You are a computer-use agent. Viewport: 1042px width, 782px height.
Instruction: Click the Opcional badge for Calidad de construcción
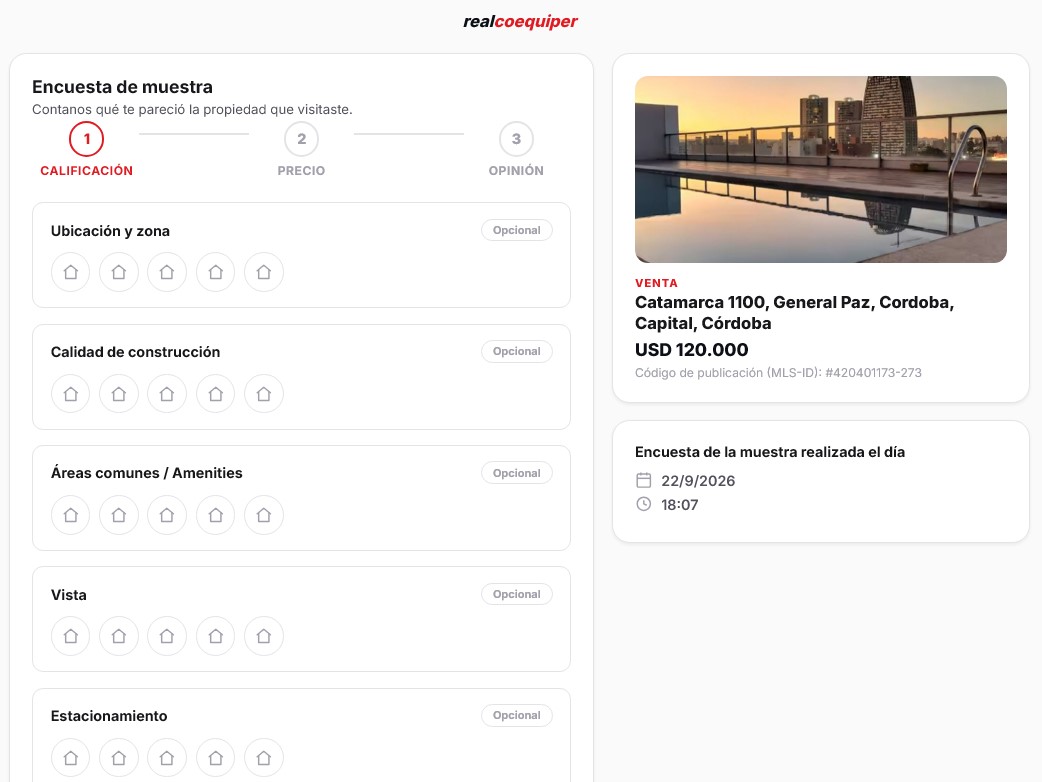pyautogui.click(x=516, y=351)
